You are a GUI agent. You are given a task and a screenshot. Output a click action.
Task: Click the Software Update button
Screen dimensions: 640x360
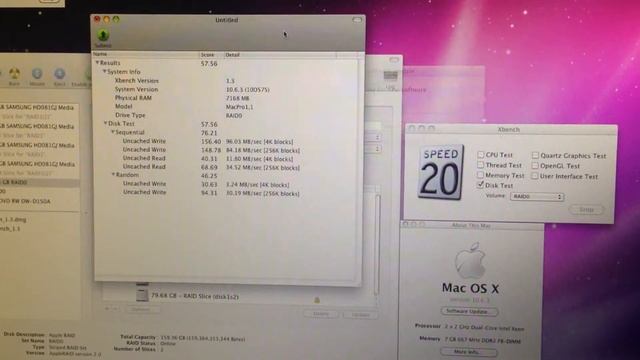[x=469, y=311]
